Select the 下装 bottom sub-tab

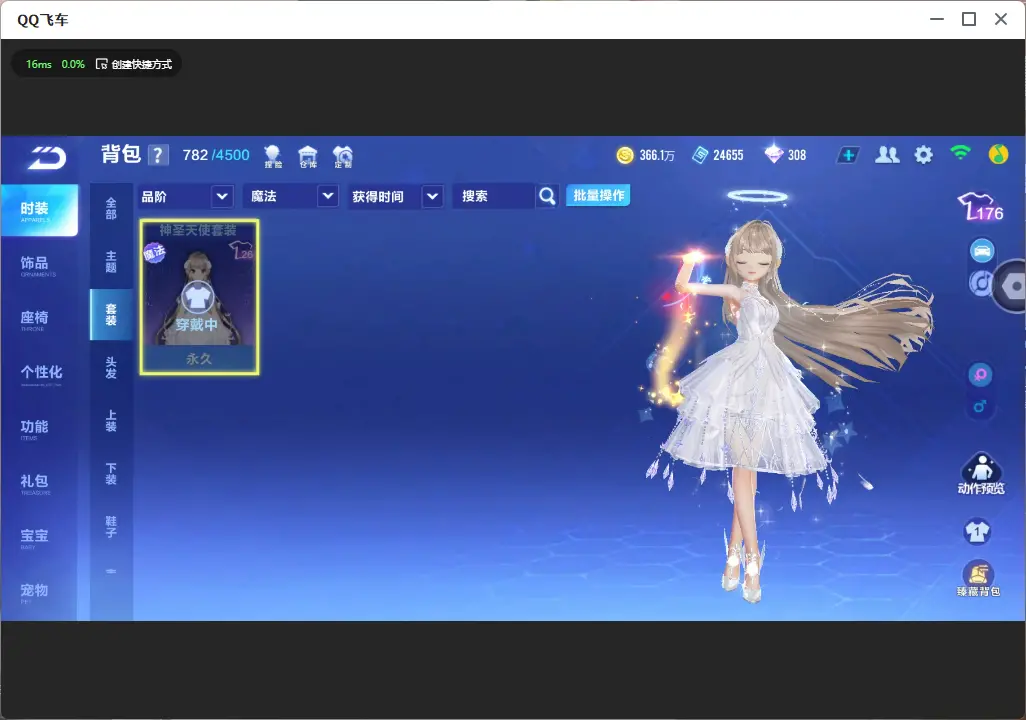point(111,474)
